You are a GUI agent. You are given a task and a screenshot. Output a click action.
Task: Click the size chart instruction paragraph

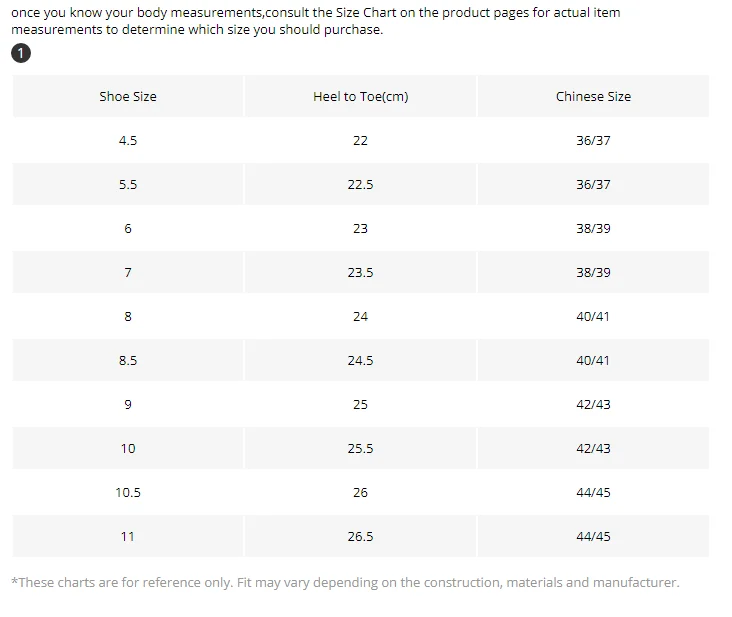pos(316,21)
